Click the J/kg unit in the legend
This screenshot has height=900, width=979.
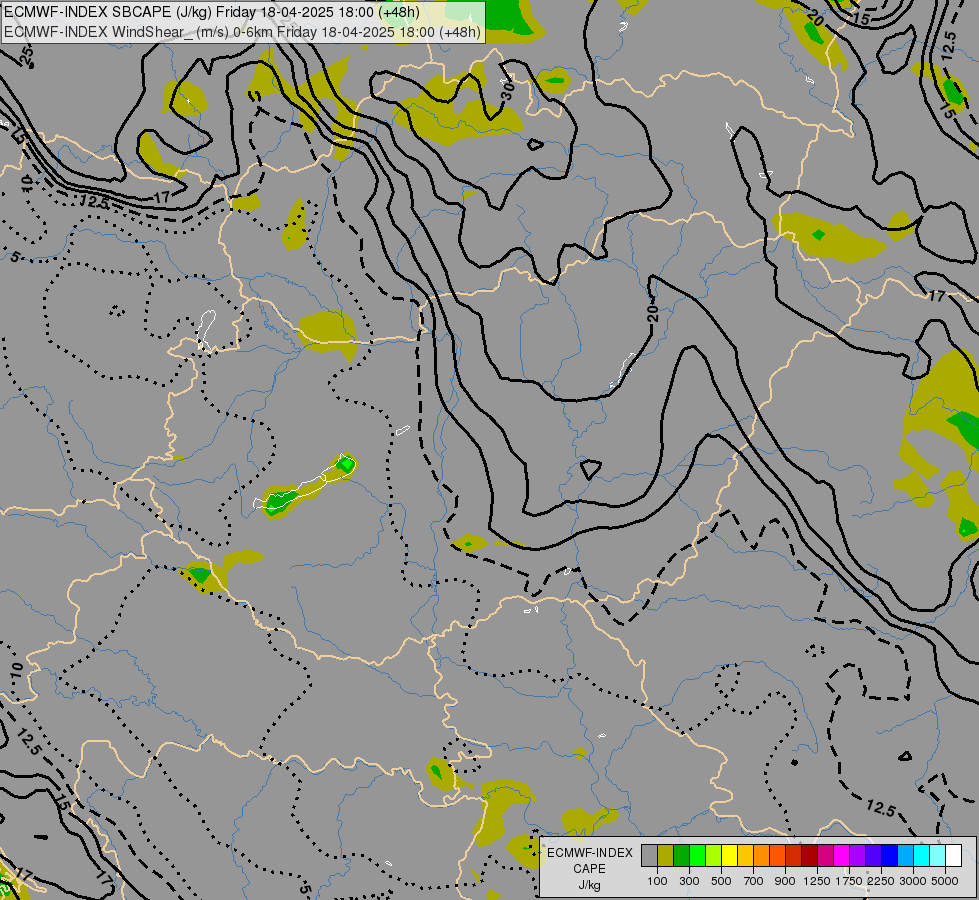click(589, 885)
